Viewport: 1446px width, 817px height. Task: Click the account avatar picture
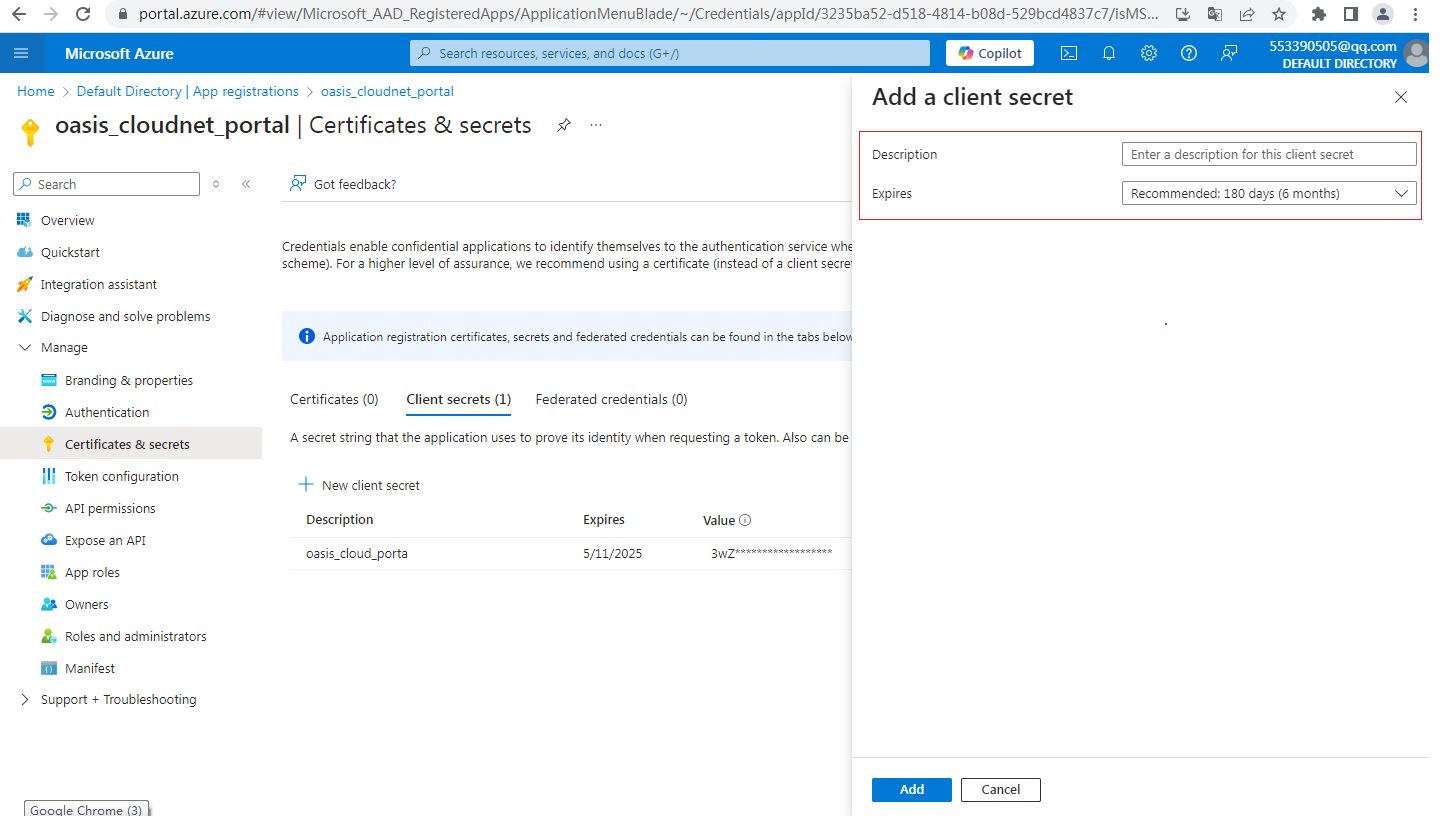[x=1416, y=53]
